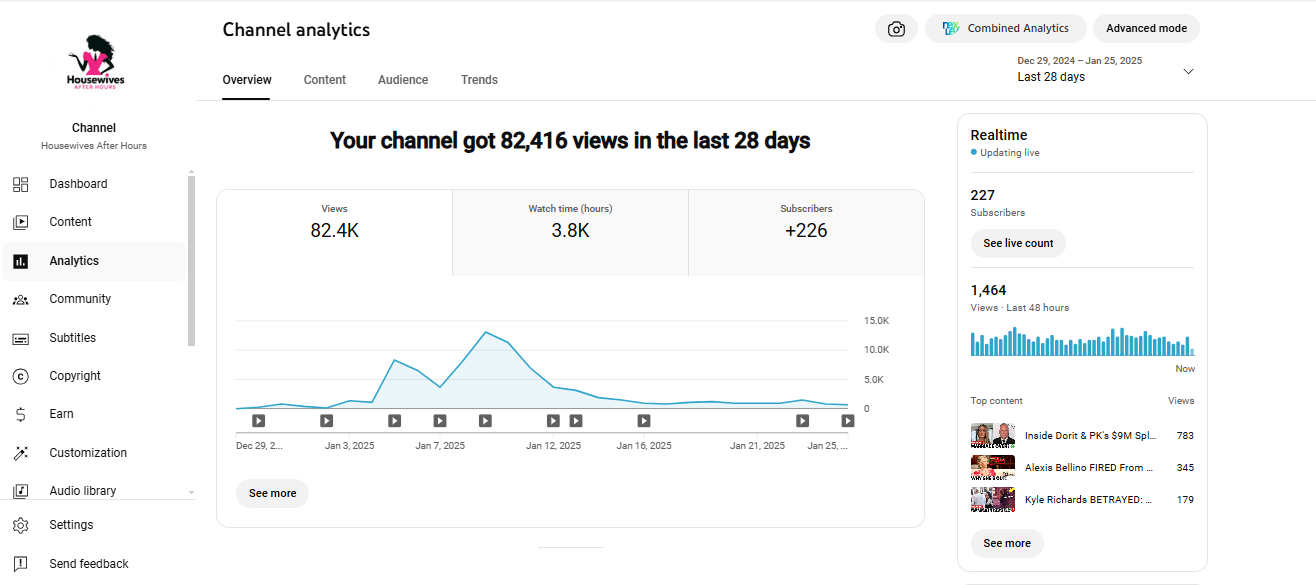Expand the Last 28 days date range dropdown

coord(1106,69)
